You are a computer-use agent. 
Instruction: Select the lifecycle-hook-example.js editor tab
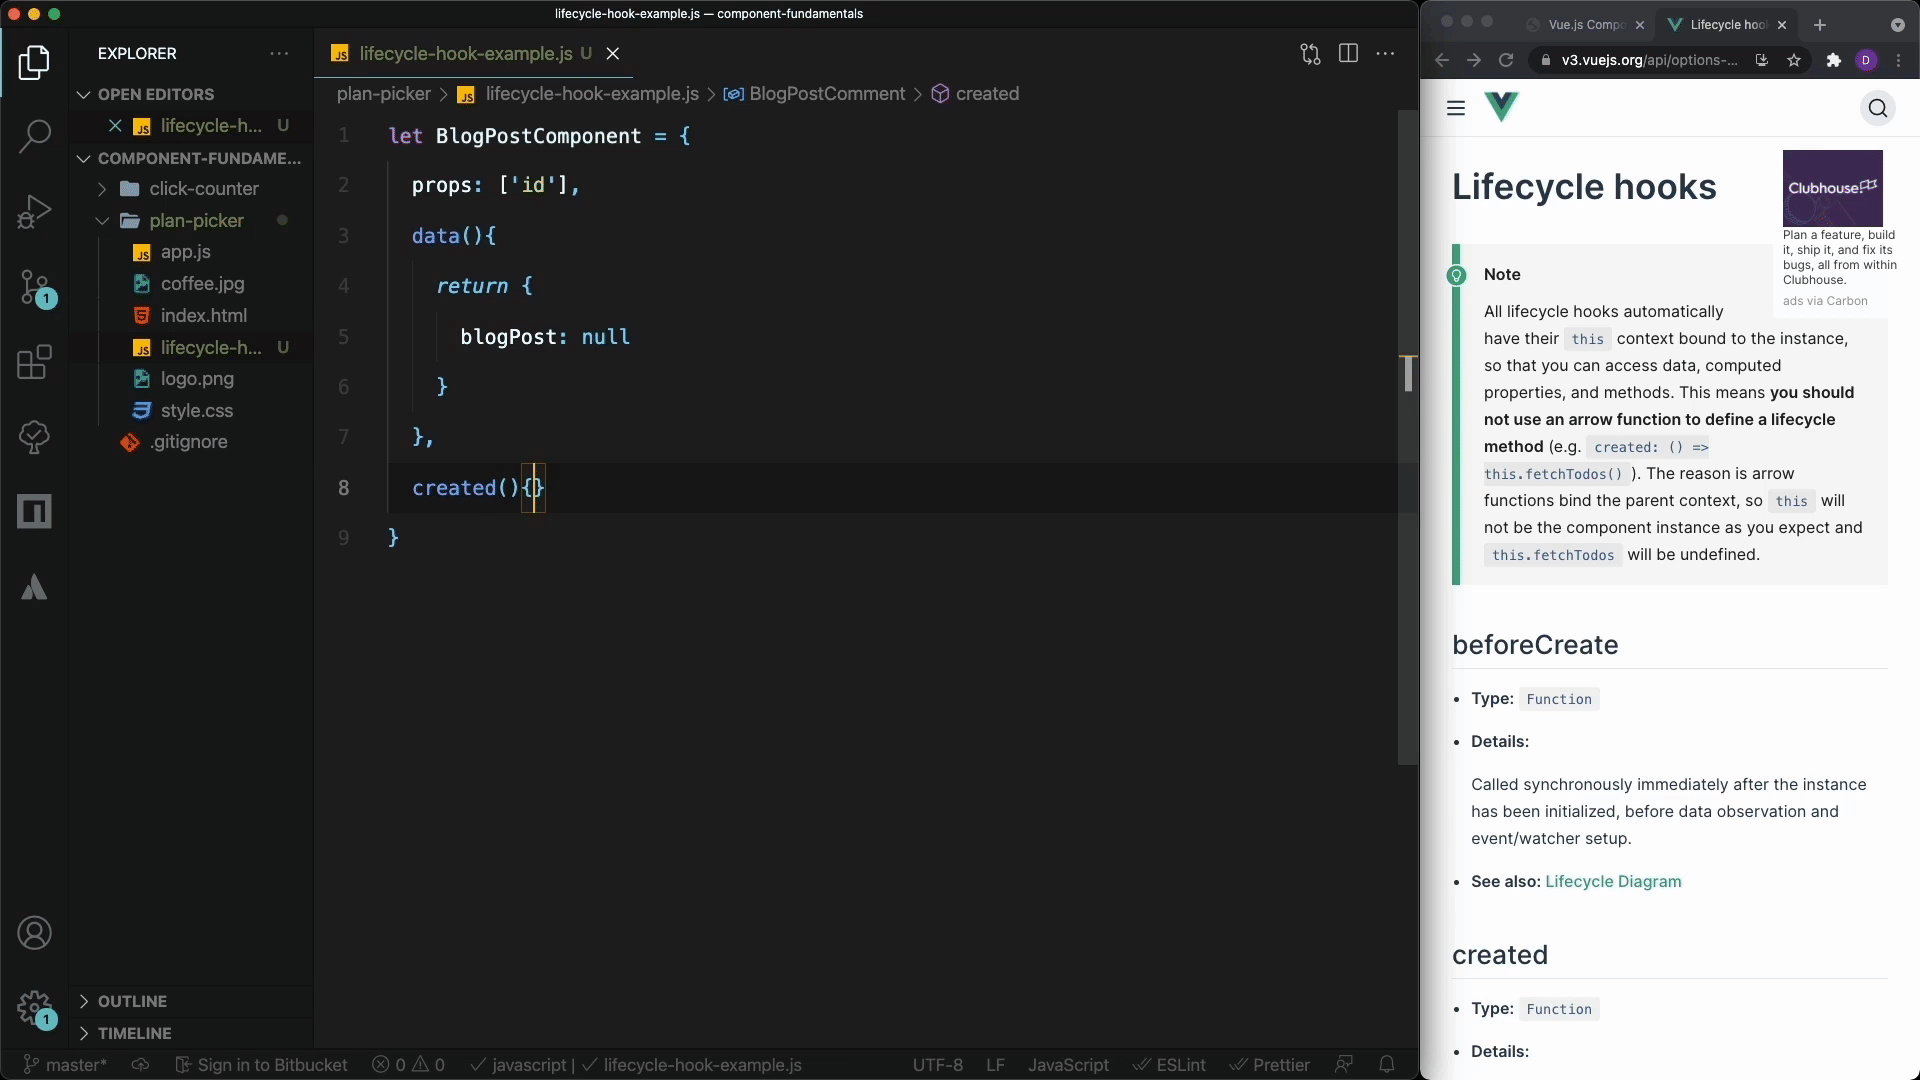click(465, 54)
